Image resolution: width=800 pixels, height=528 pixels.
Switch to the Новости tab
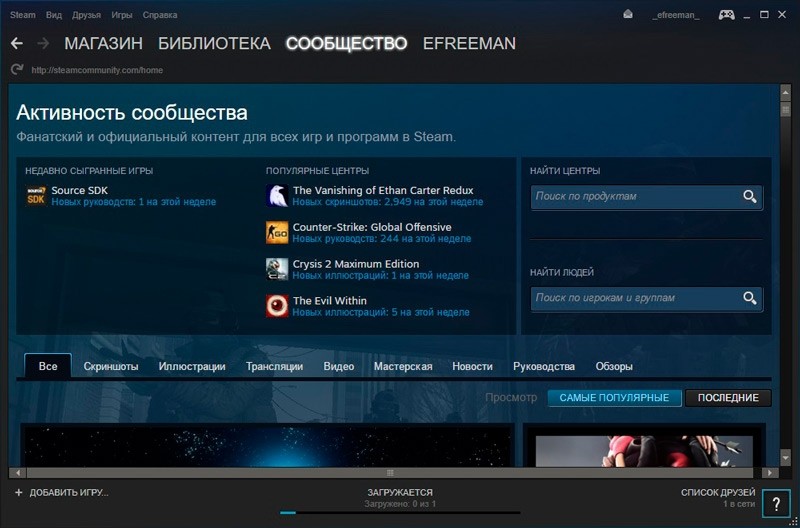472,366
